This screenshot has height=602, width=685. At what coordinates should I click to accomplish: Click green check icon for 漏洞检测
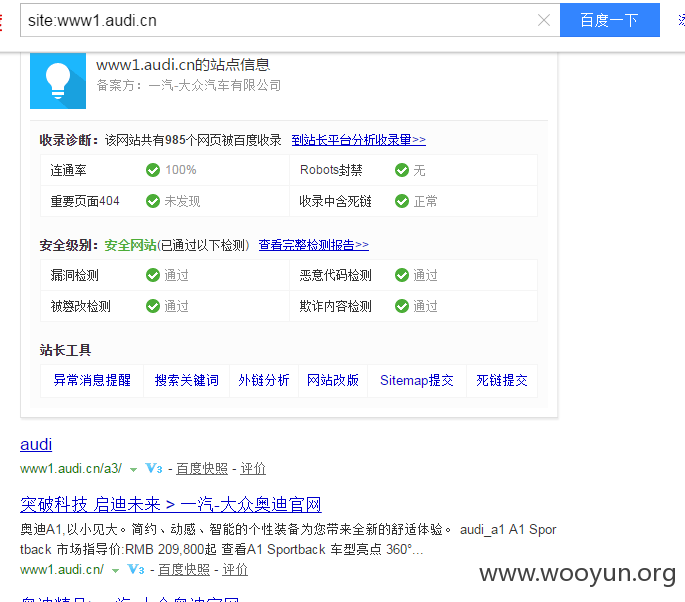pos(153,275)
